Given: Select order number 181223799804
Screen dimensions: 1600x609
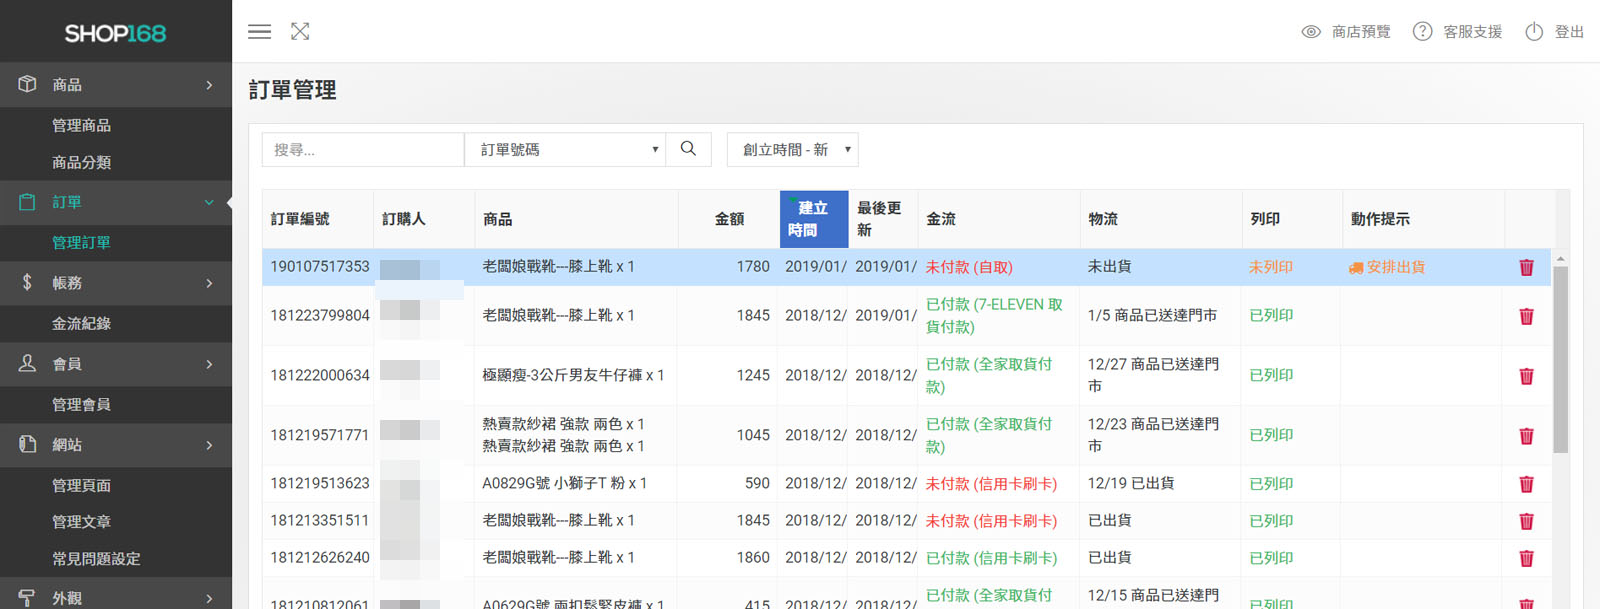Looking at the screenshot, I should pyautogui.click(x=320, y=315).
